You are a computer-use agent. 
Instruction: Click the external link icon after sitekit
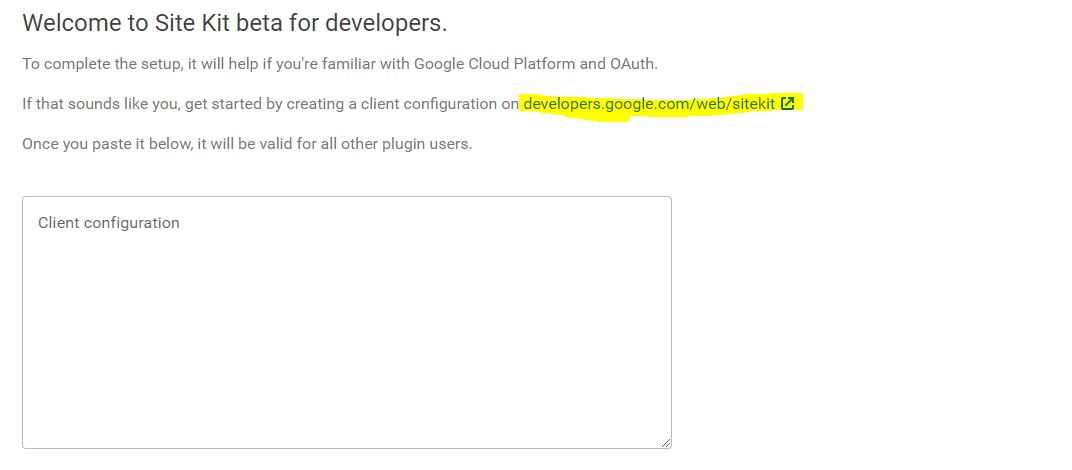[x=787, y=104]
